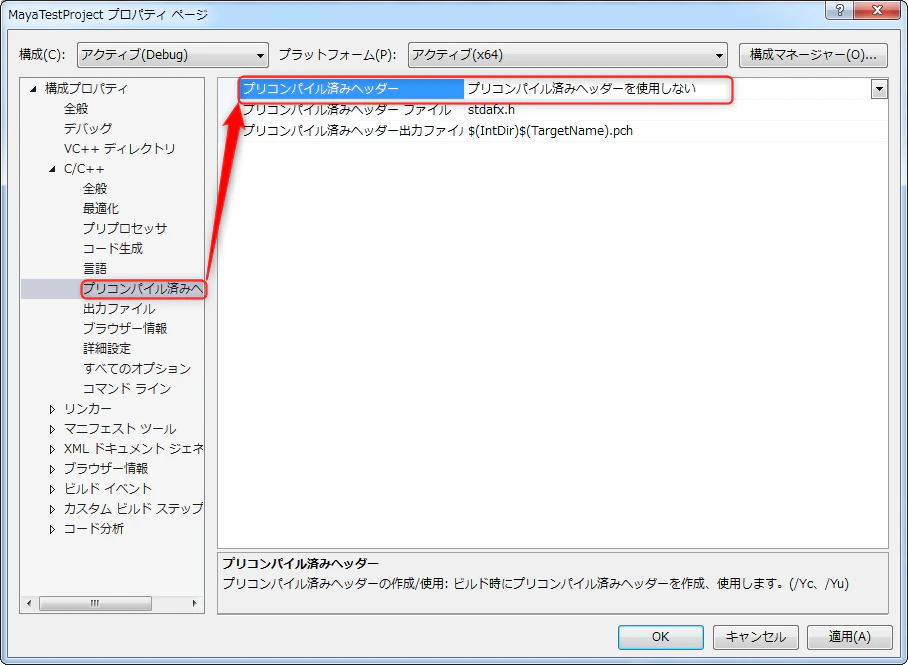This screenshot has width=908, height=665.
Task: Click the 構成マネージャー(O)... button
Action: pyautogui.click(x=813, y=55)
